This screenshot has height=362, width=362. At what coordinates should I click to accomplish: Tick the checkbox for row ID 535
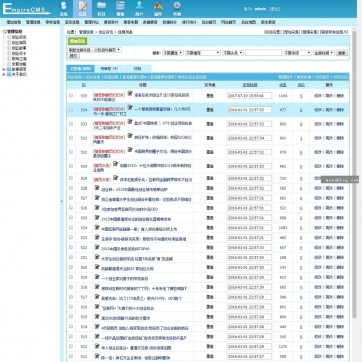[x=71, y=95]
